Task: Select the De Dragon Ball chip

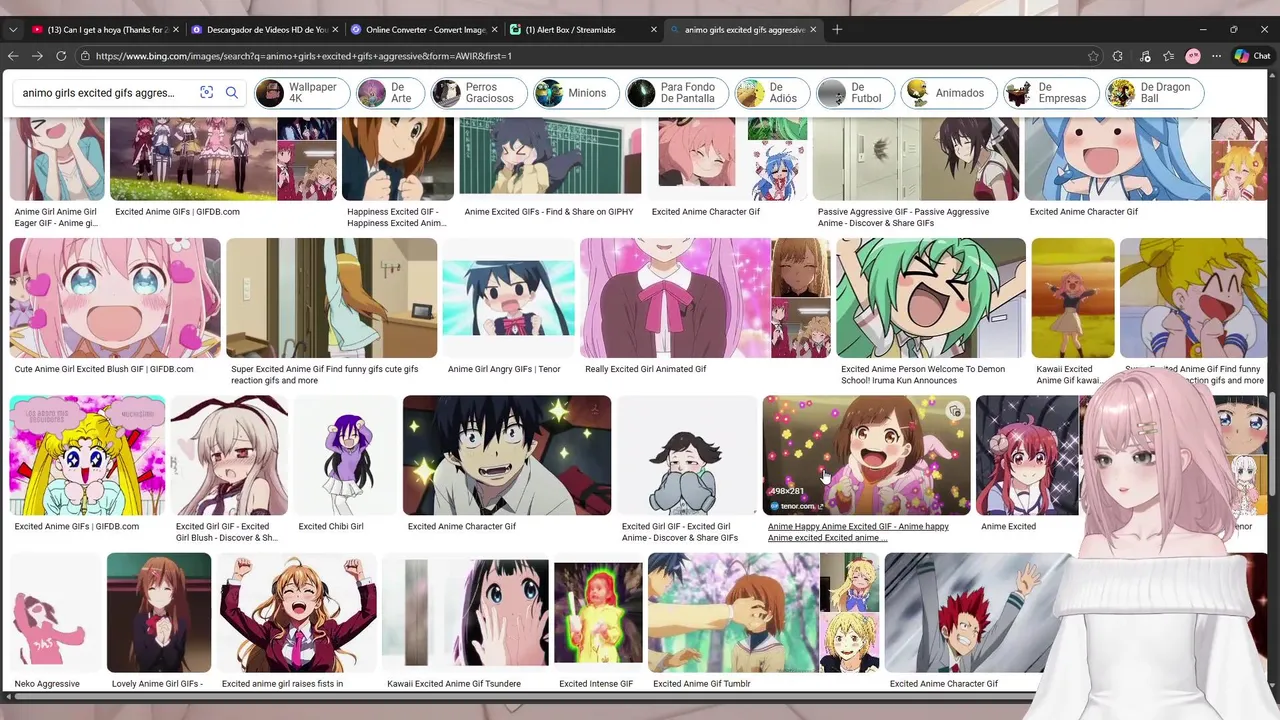Action: point(1154,93)
